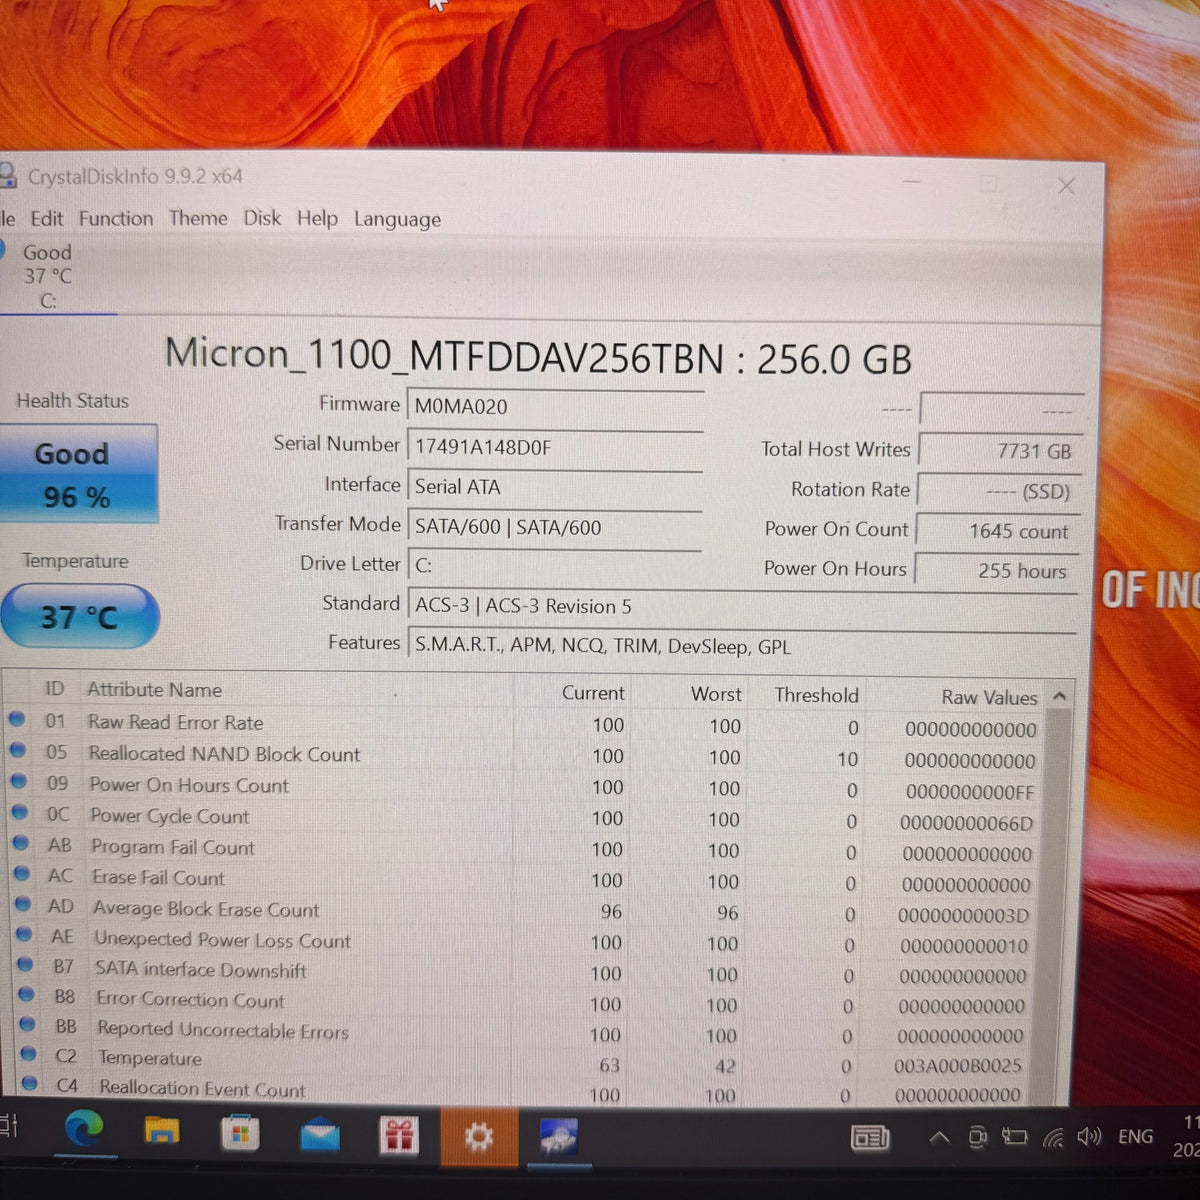The image size is (1200, 1200).
Task: Click the Good 96 % health status button
Action: pyautogui.click(x=79, y=474)
